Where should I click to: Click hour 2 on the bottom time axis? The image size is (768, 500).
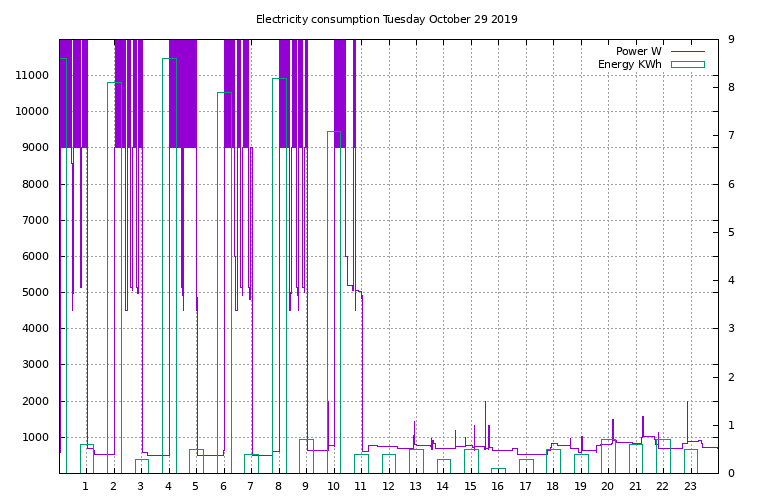tap(113, 486)
